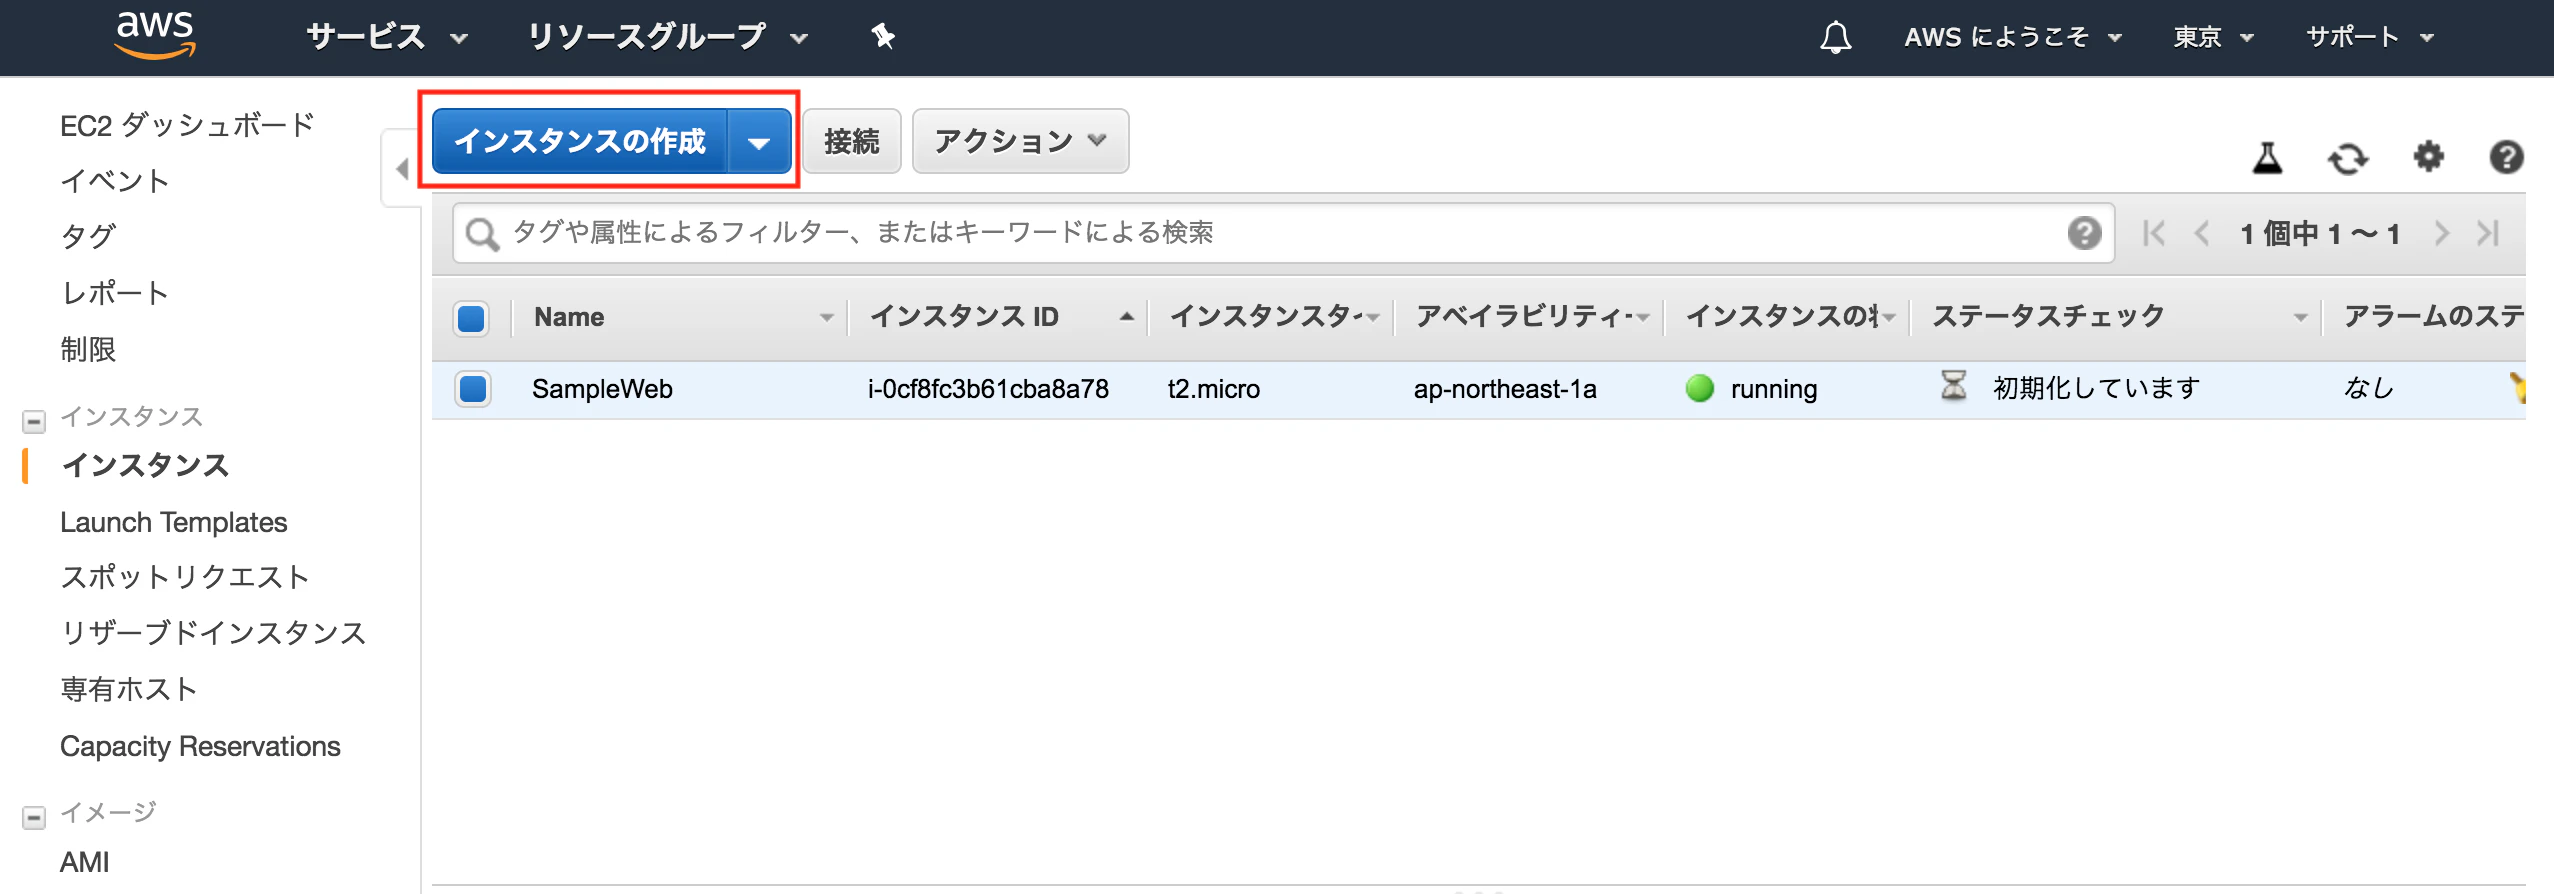Viewport: 2554px width, 894px height.
Task: Click the hourglass status check icon
Action: pos(1953,386)
